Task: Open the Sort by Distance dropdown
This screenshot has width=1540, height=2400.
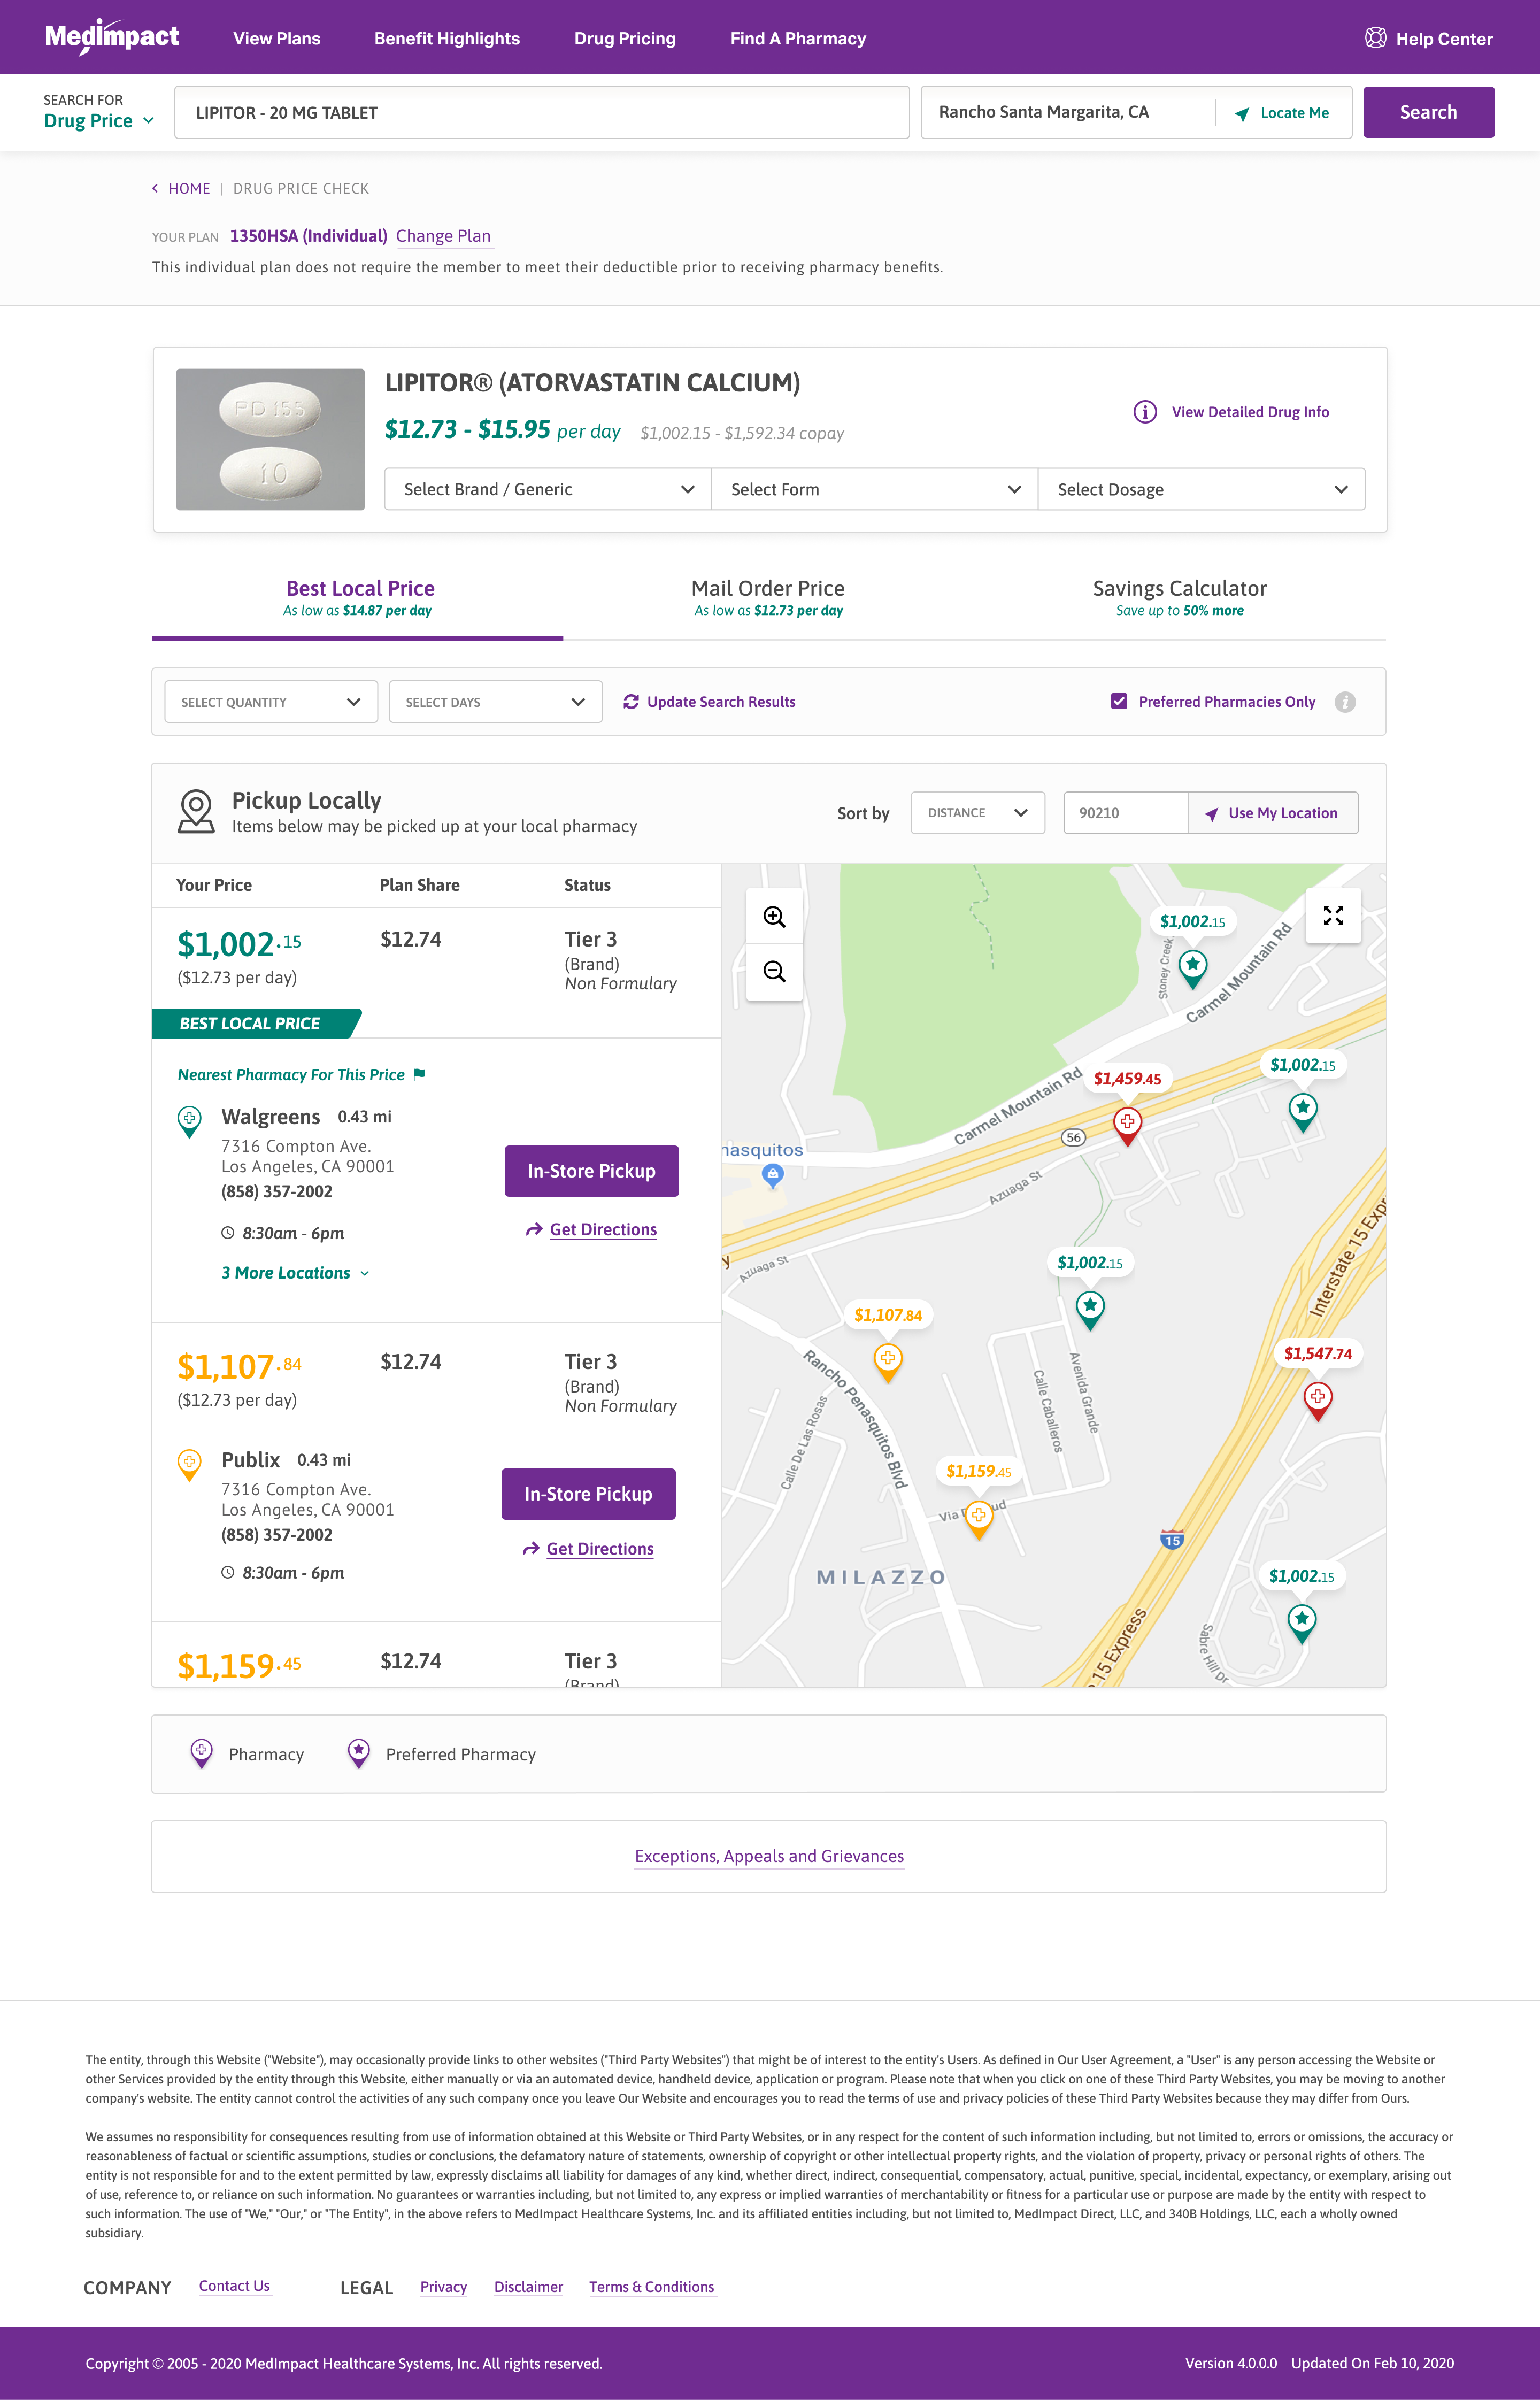Action: point(978,813)
